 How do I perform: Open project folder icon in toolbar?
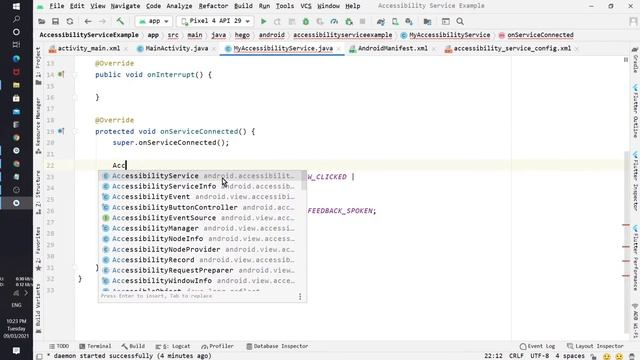coord(42,21)
